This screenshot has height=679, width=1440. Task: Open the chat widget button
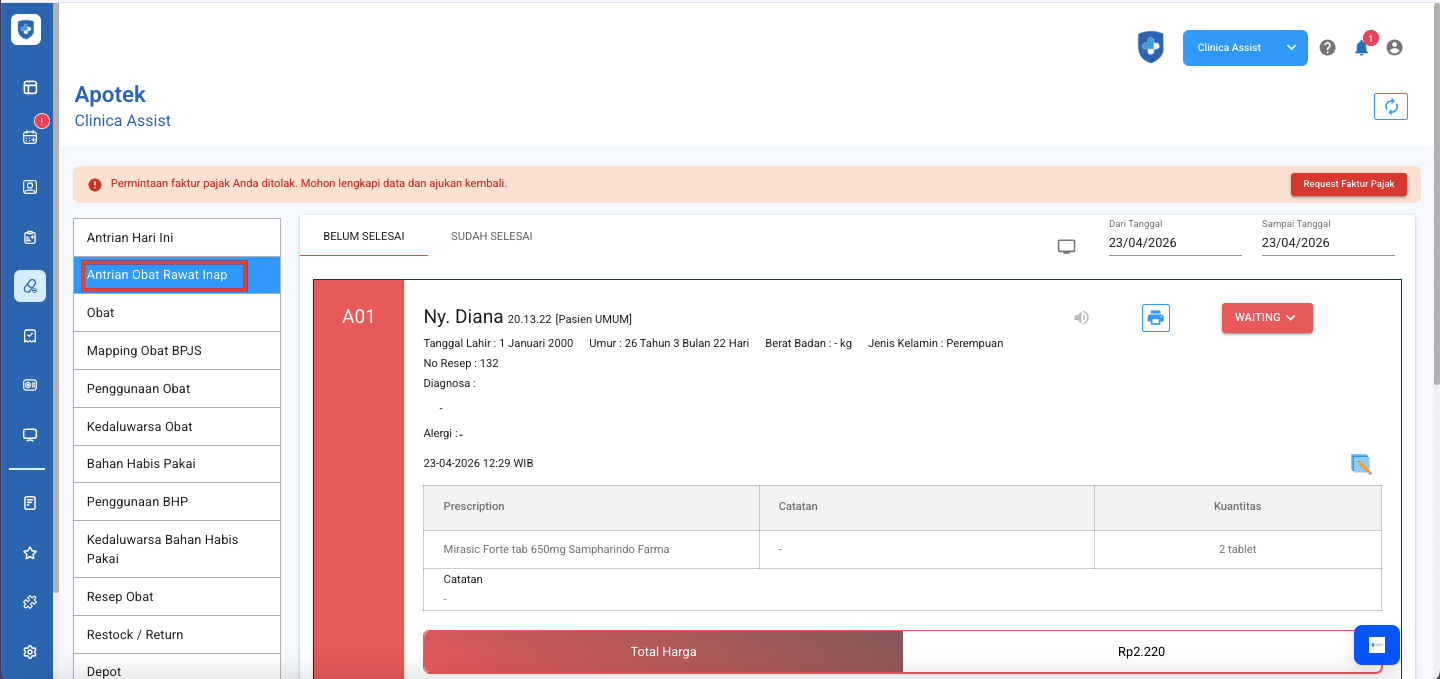point(1376,645)
